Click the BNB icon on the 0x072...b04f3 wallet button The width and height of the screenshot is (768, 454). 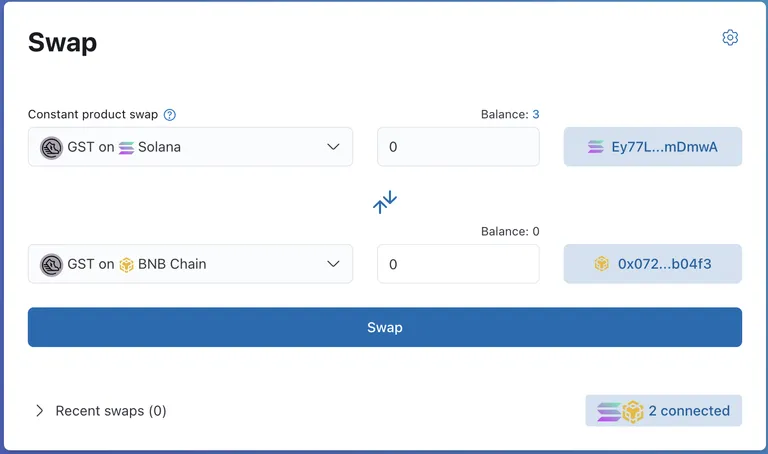click(x=601, y=264)
